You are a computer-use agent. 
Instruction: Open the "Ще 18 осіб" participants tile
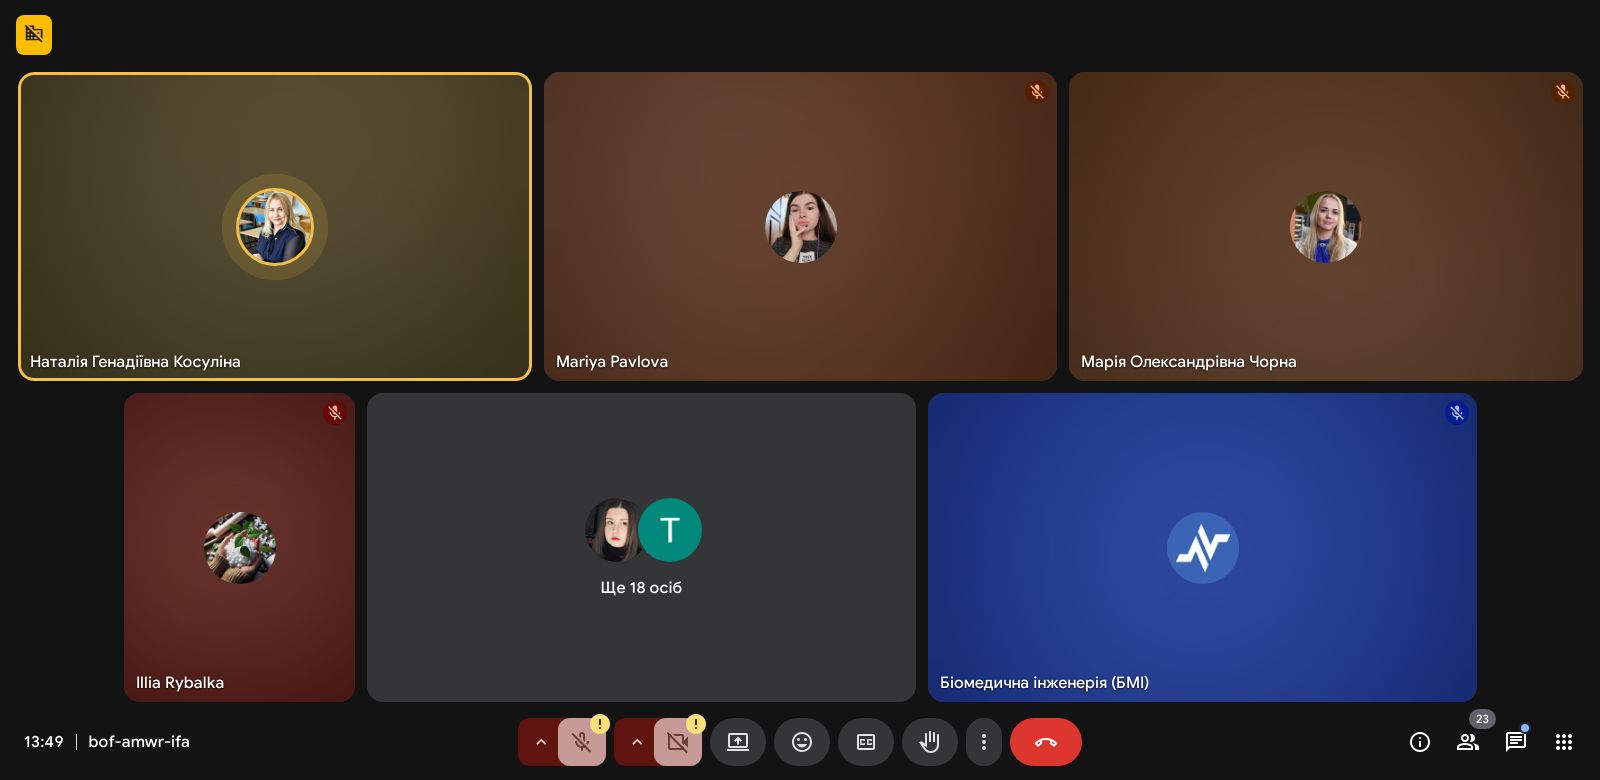pos(641,547)
